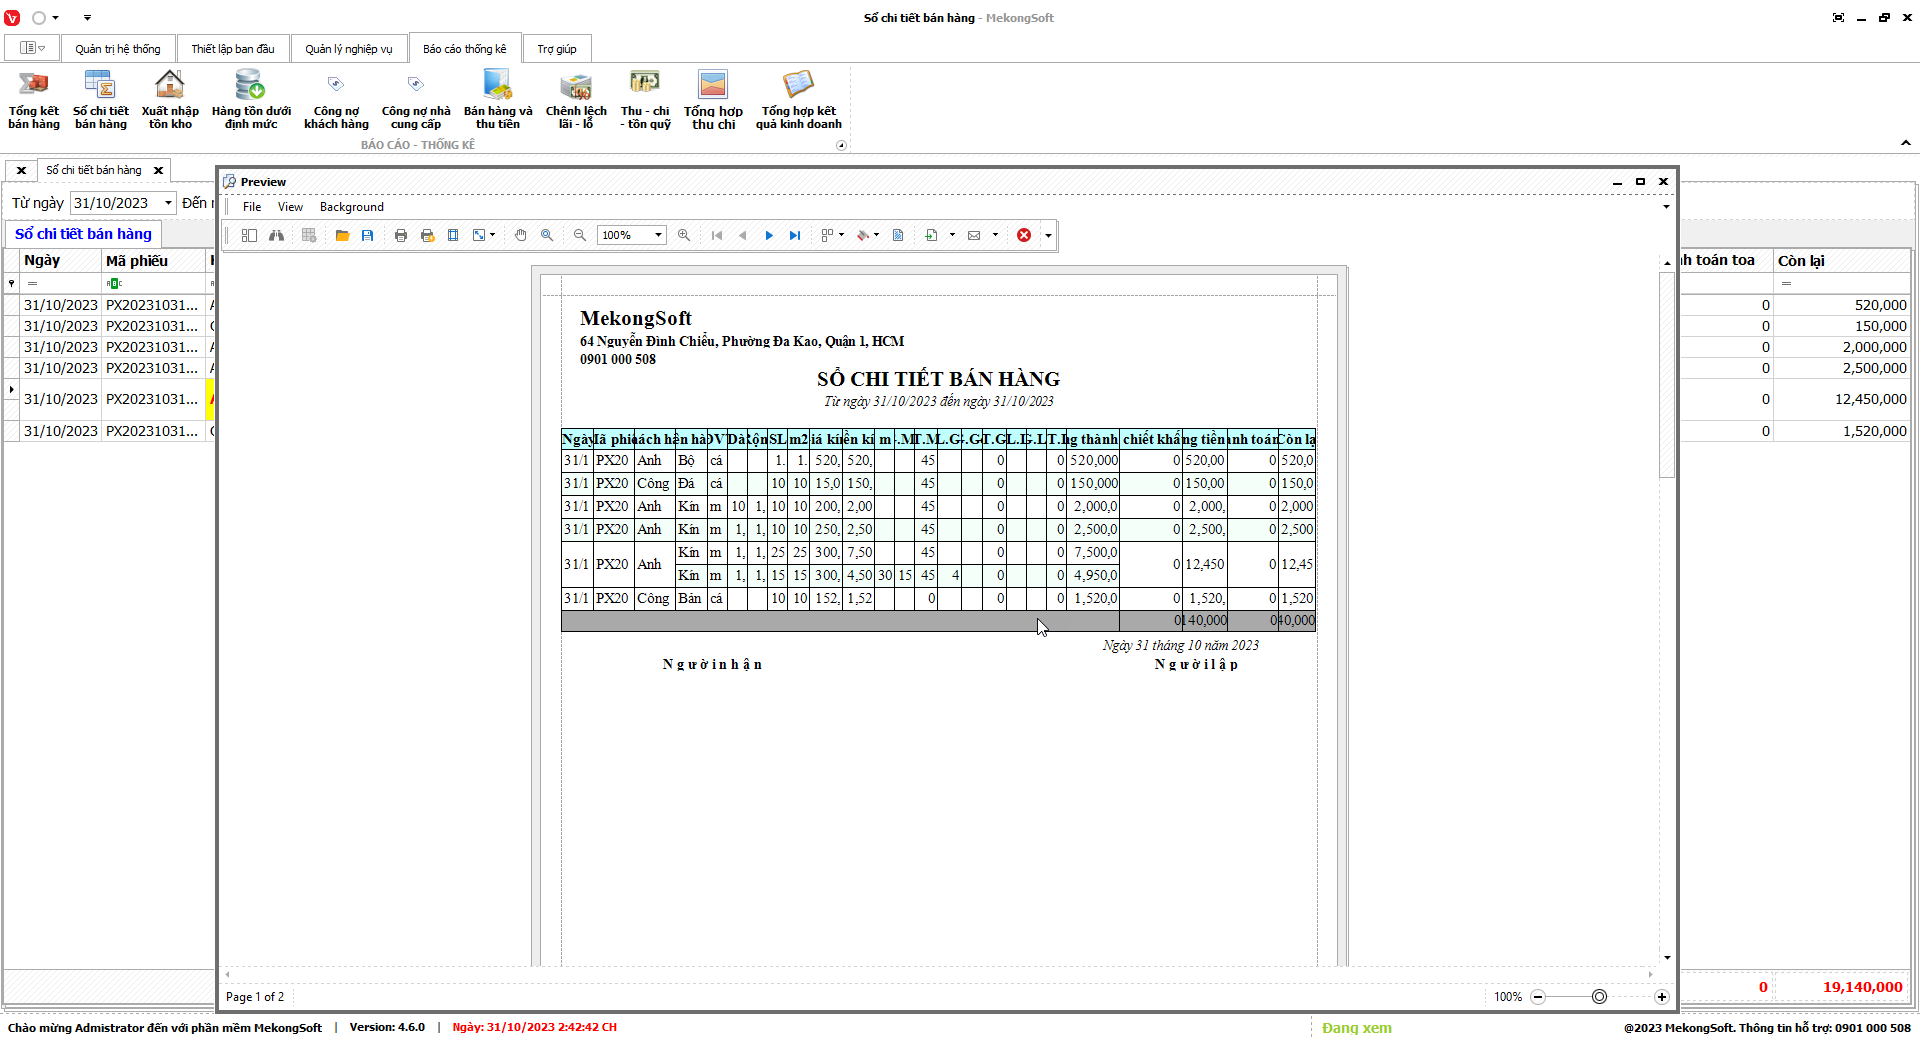
Task: Click the binoculars search icon
Action: (276, 235)
